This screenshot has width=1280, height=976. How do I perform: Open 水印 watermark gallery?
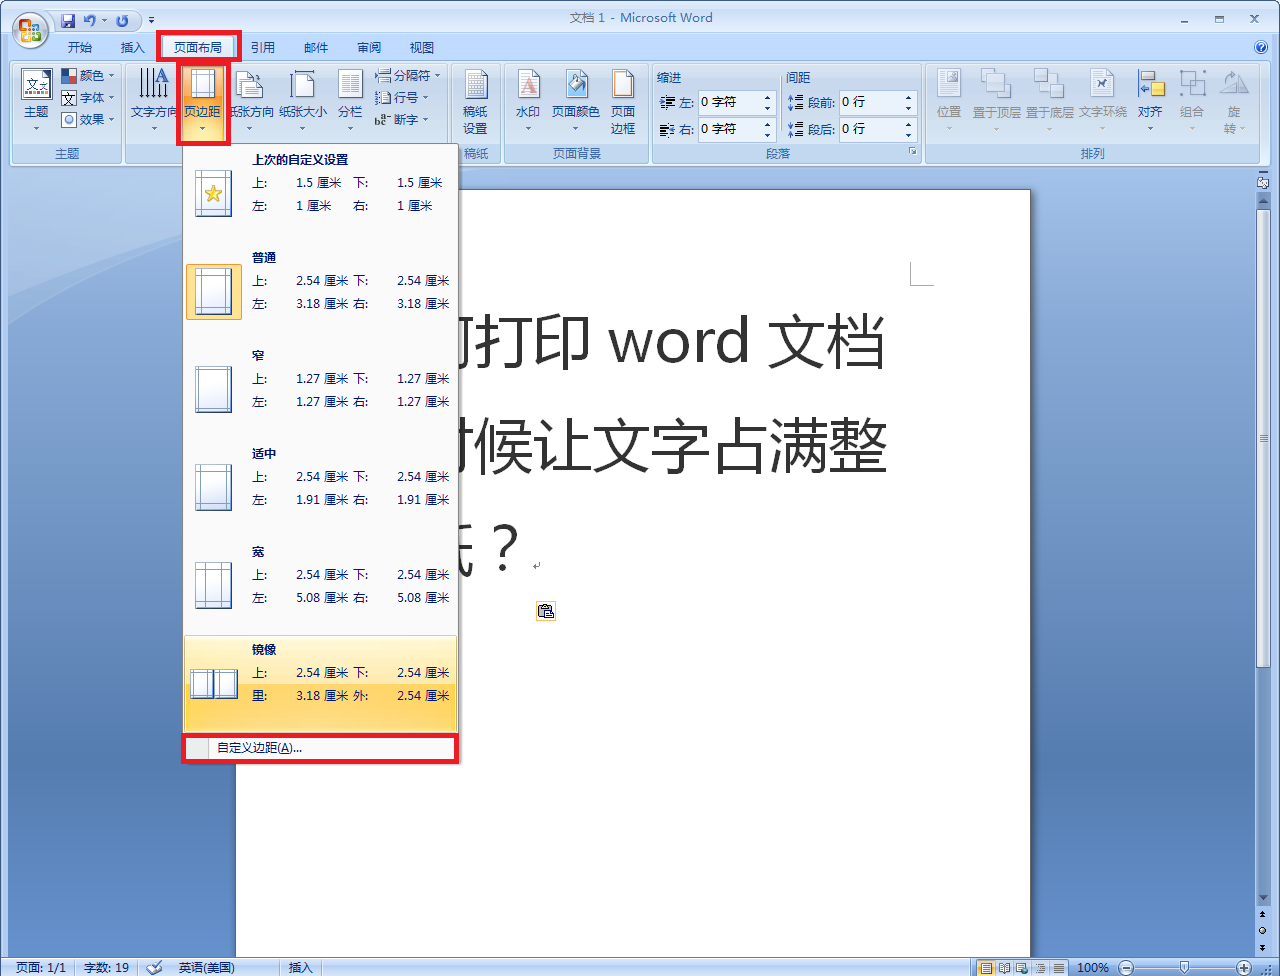click(x=528, y=100)
